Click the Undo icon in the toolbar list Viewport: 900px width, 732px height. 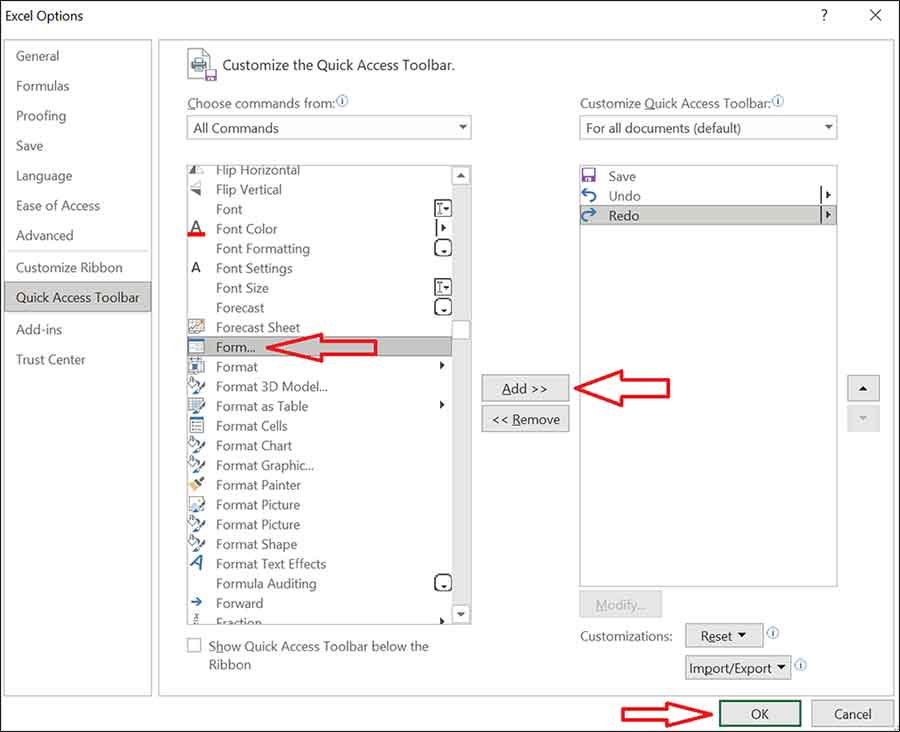coord(589,195)
